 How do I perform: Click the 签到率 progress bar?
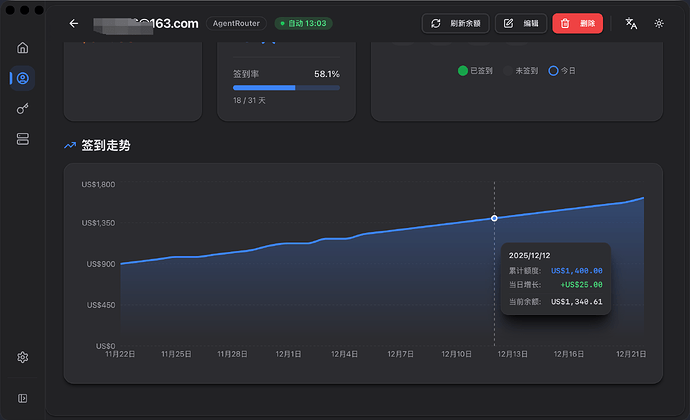click(x=286, y=88)
